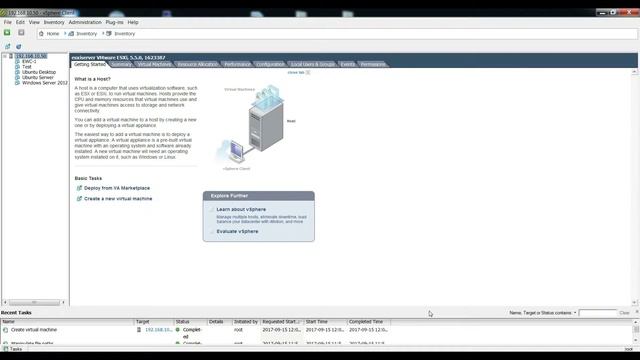Click the Completed Time column header
The image size is (640, 360).
point(369,322)
